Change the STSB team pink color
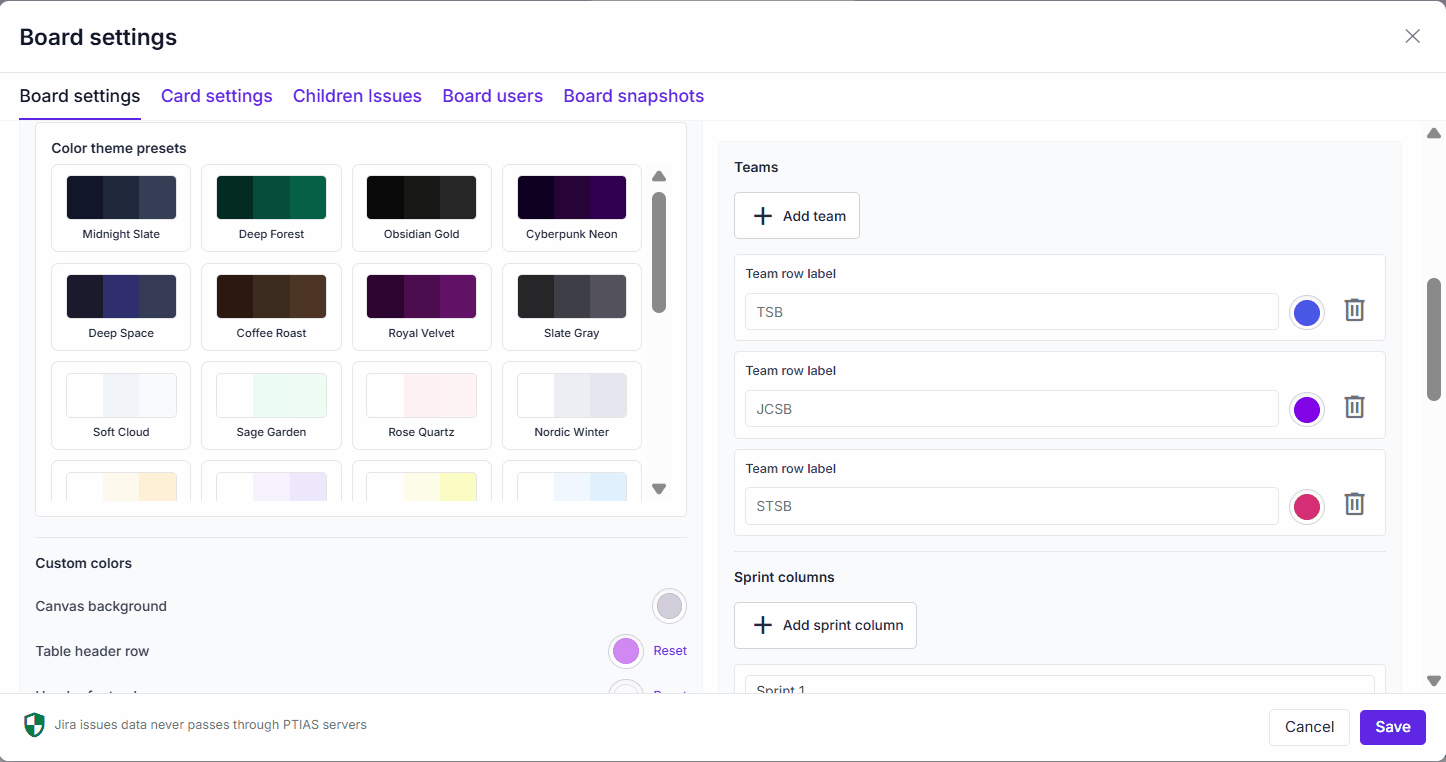The width and height of the screenshot is (1446, 762). [x=1307, y=507]
